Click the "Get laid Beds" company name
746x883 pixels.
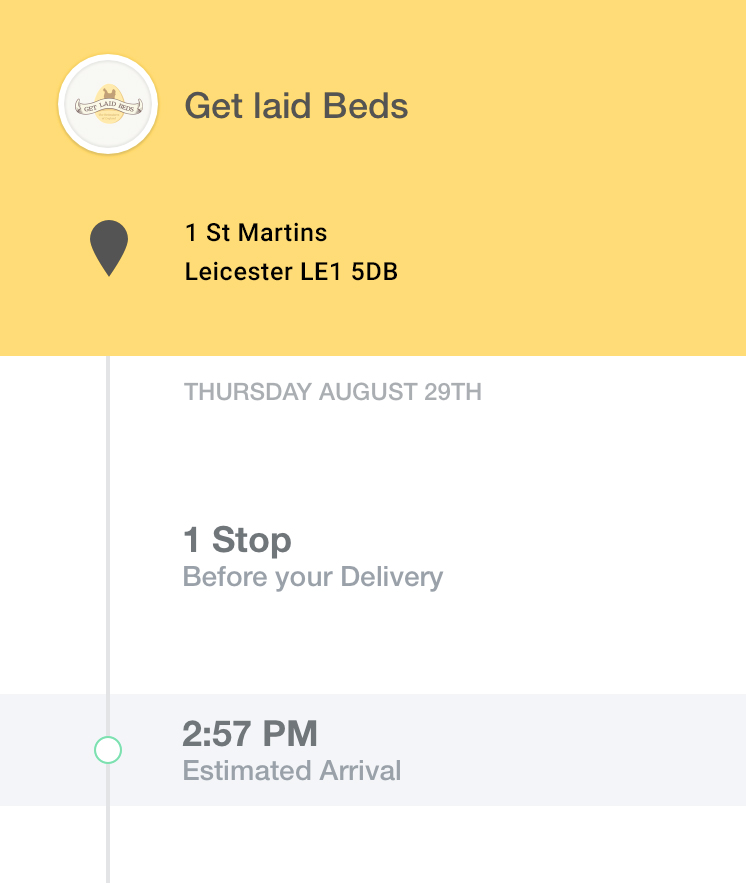click(x=296, y=106)
